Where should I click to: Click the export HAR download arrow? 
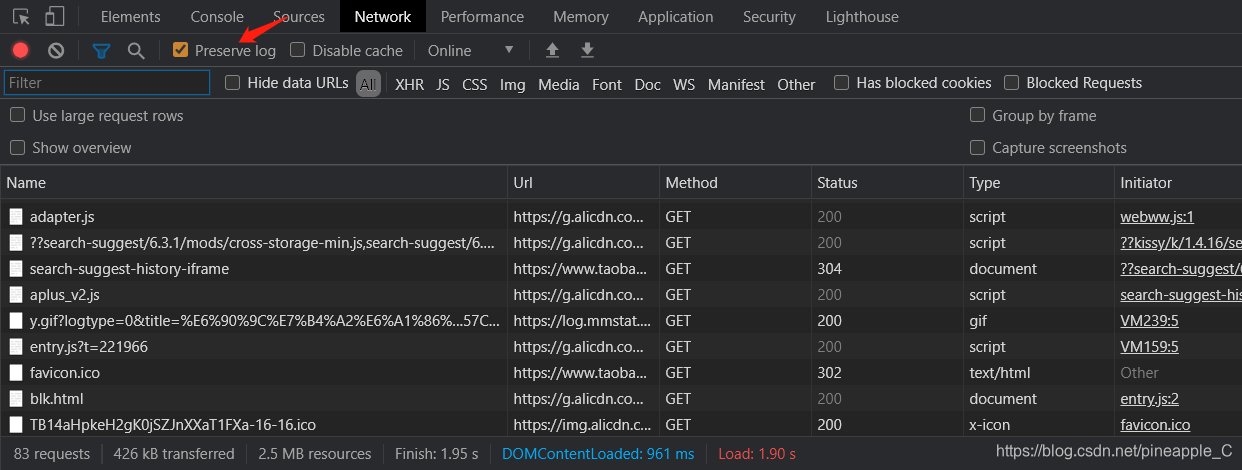point(588,50)
